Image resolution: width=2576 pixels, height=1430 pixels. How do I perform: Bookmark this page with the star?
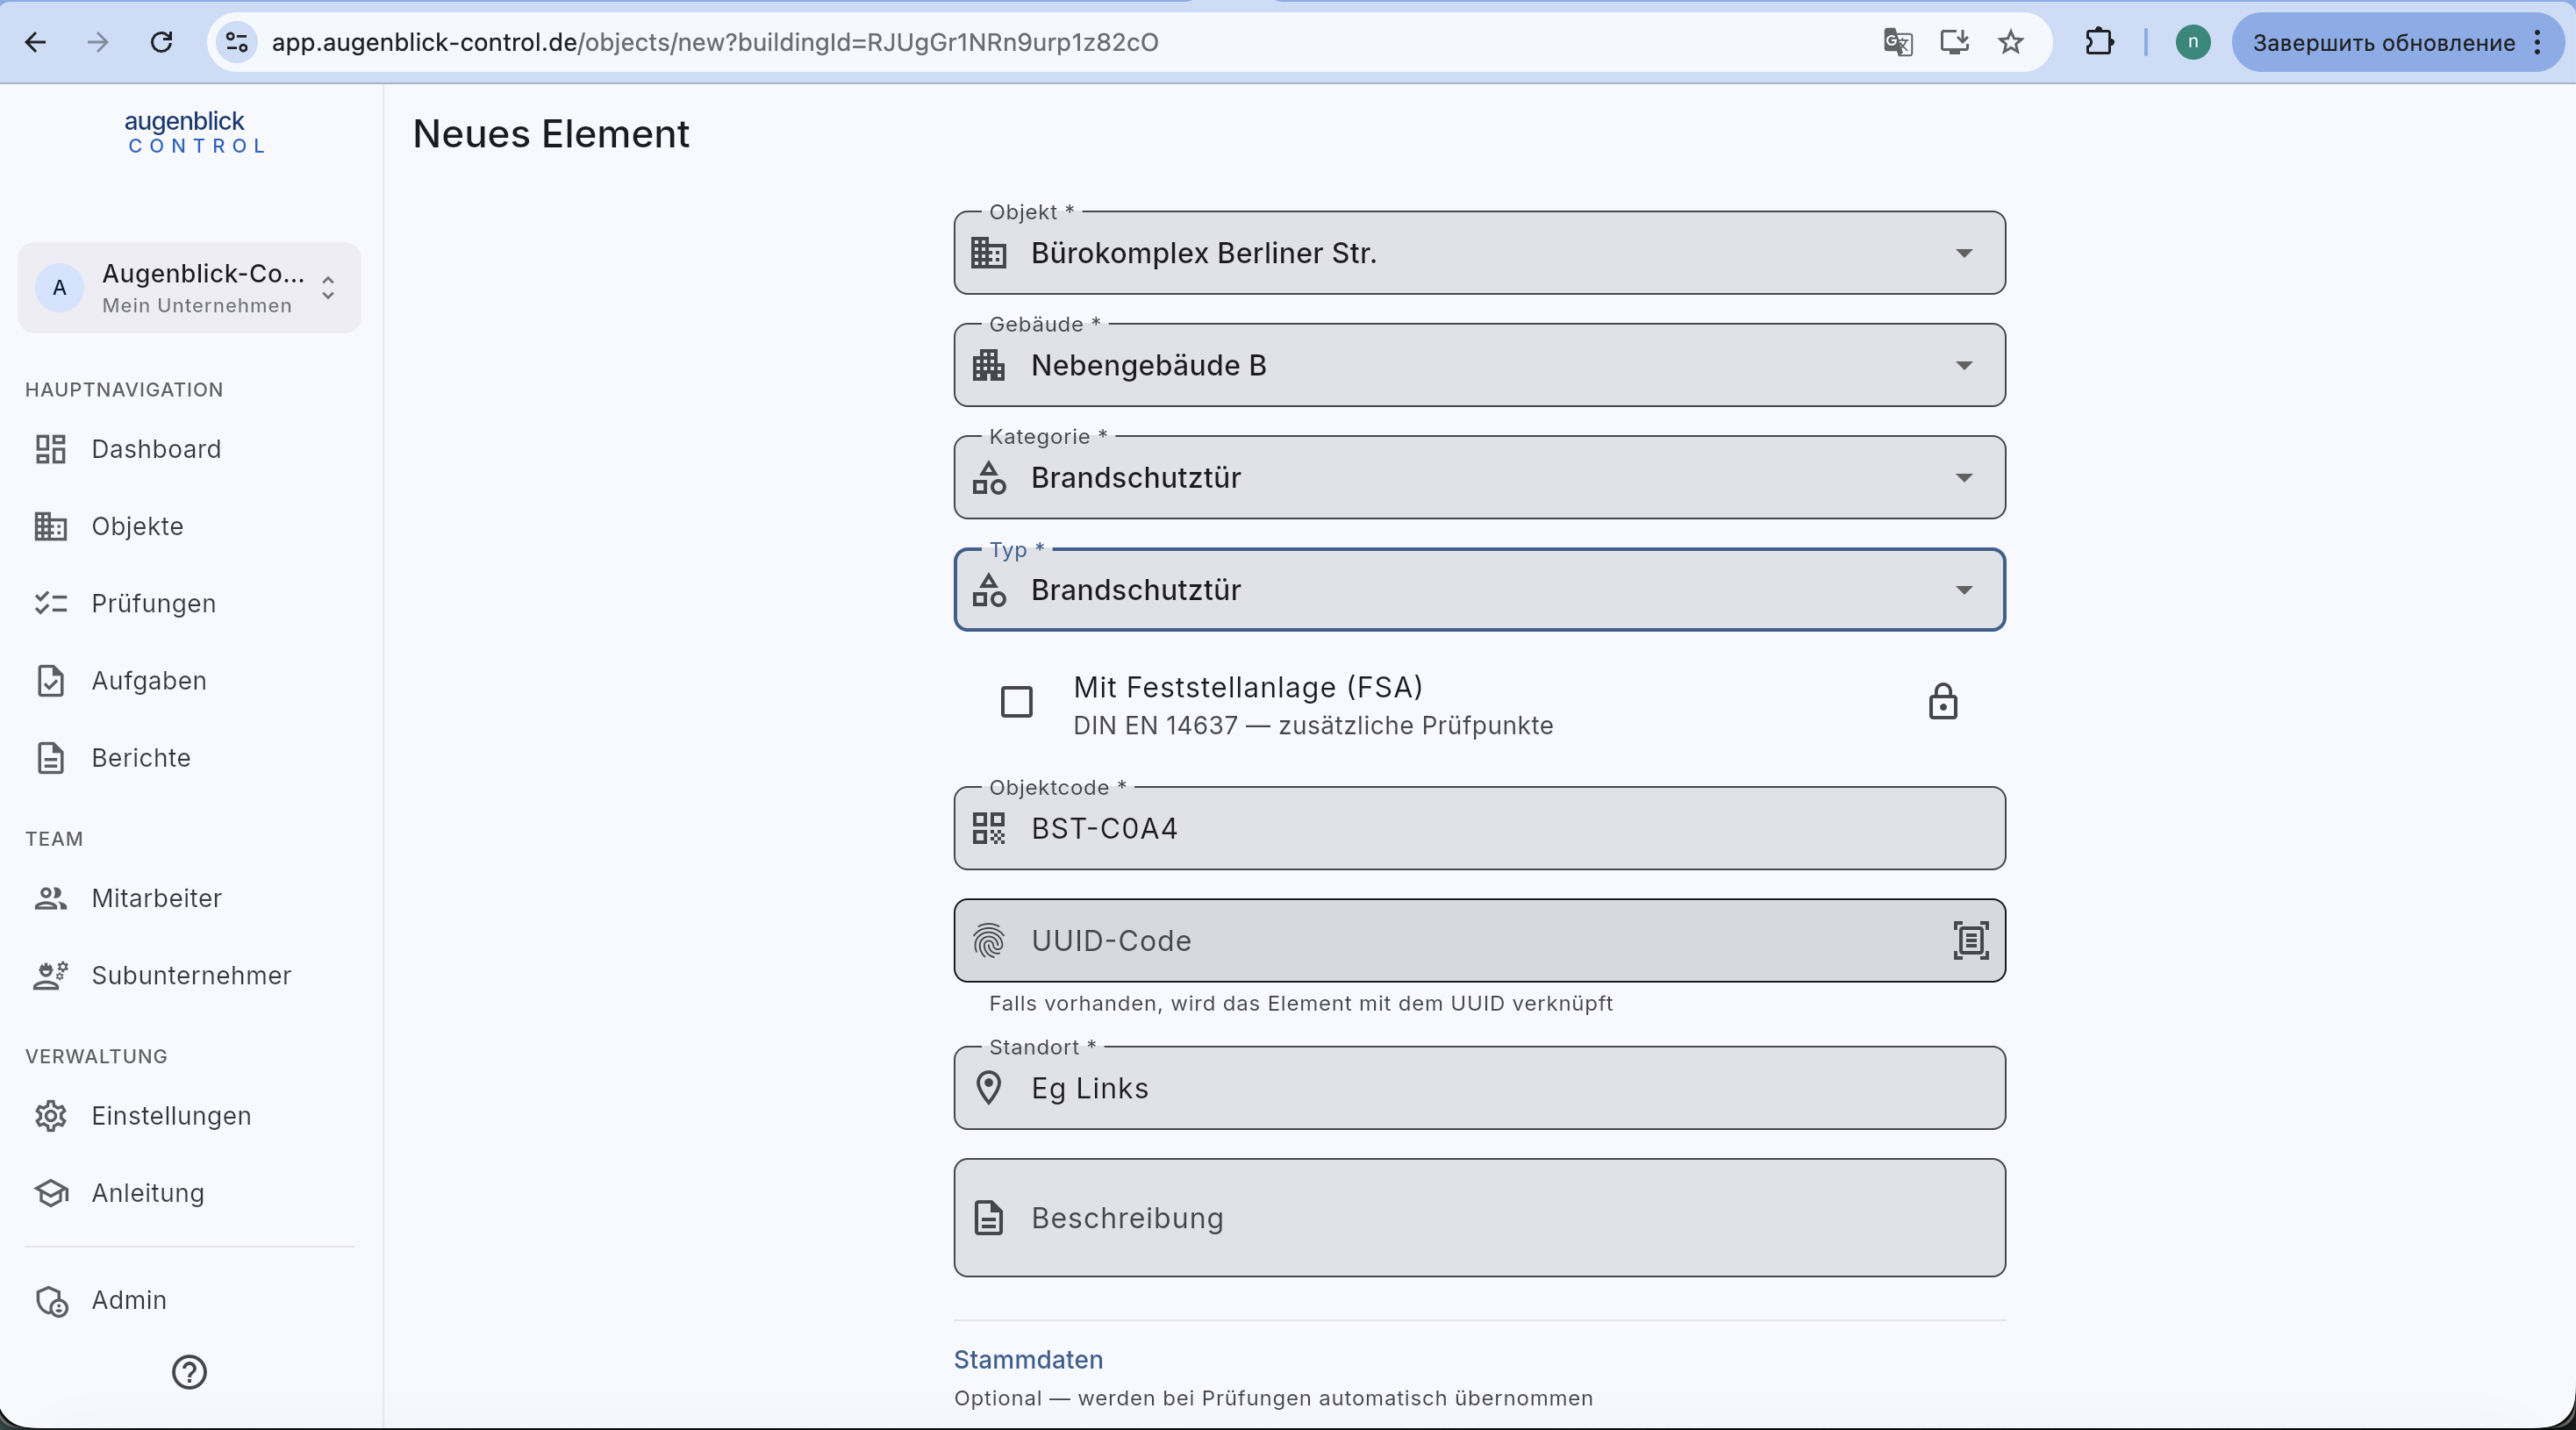tap(2011, 42)
